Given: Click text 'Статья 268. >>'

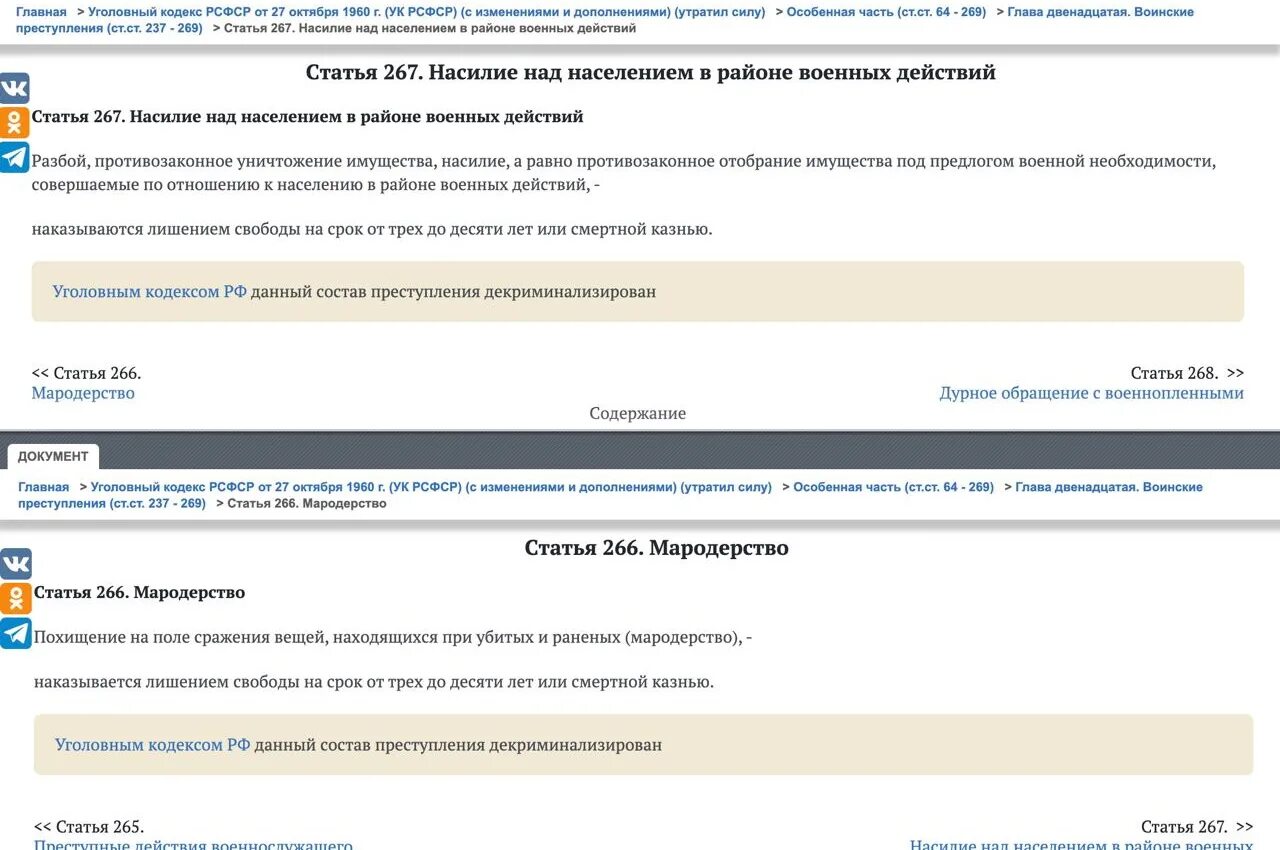Looking at the screenshot, I should click(x=1188, y=373).
